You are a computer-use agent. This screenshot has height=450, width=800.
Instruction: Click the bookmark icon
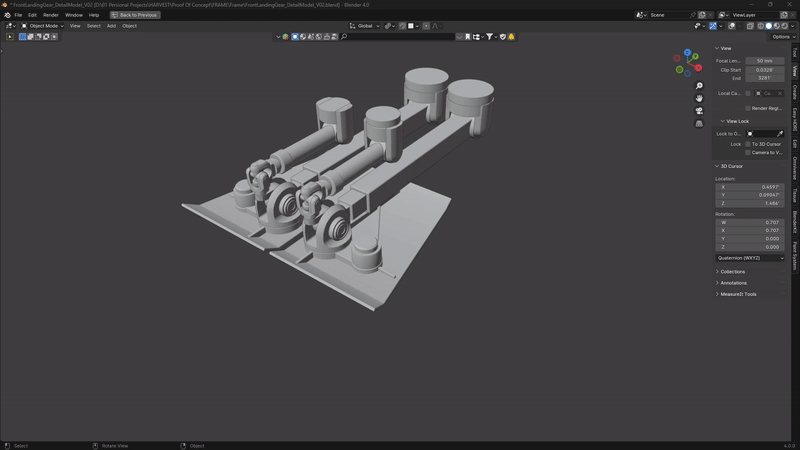[x=467, y=37]
